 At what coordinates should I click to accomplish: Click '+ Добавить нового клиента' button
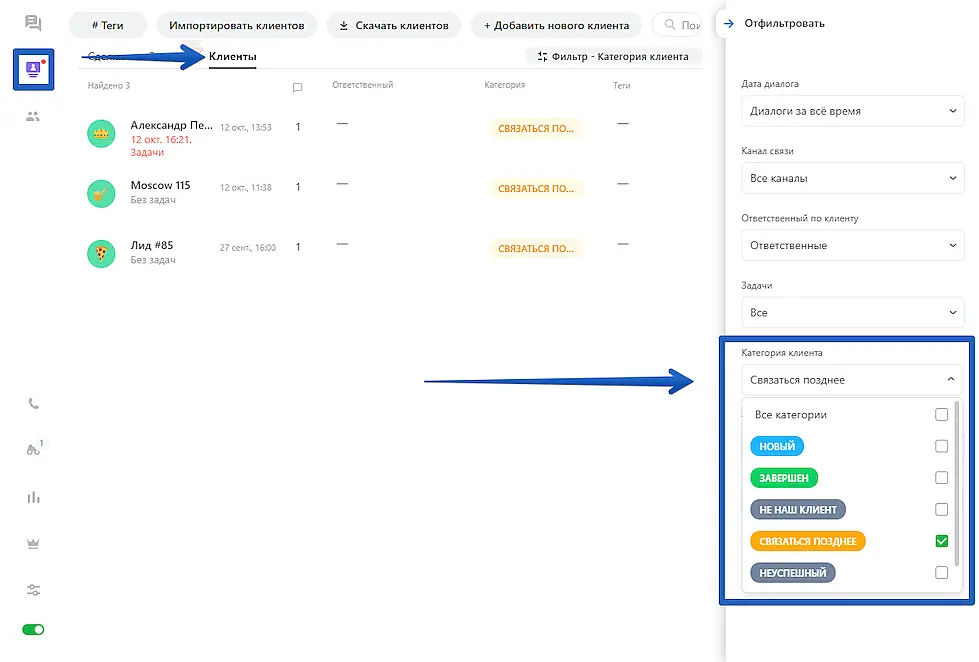(x=556, y=25)
